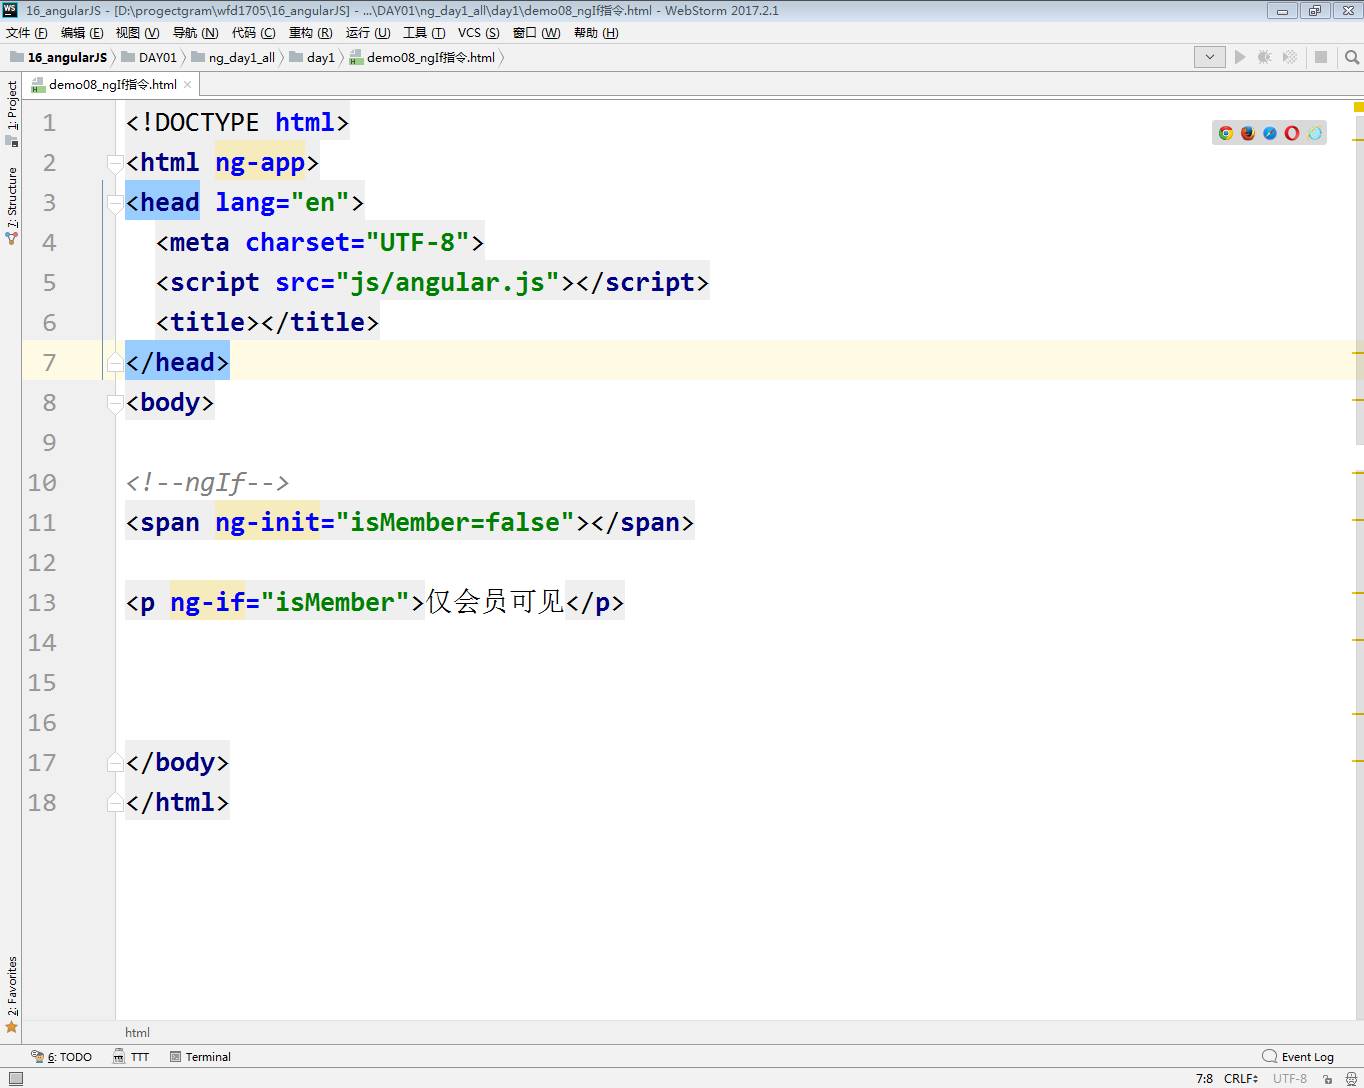The image size is (1364, 1088).
Task: Open the 工具 (T) menu
Action: click(x=424, y=33)
